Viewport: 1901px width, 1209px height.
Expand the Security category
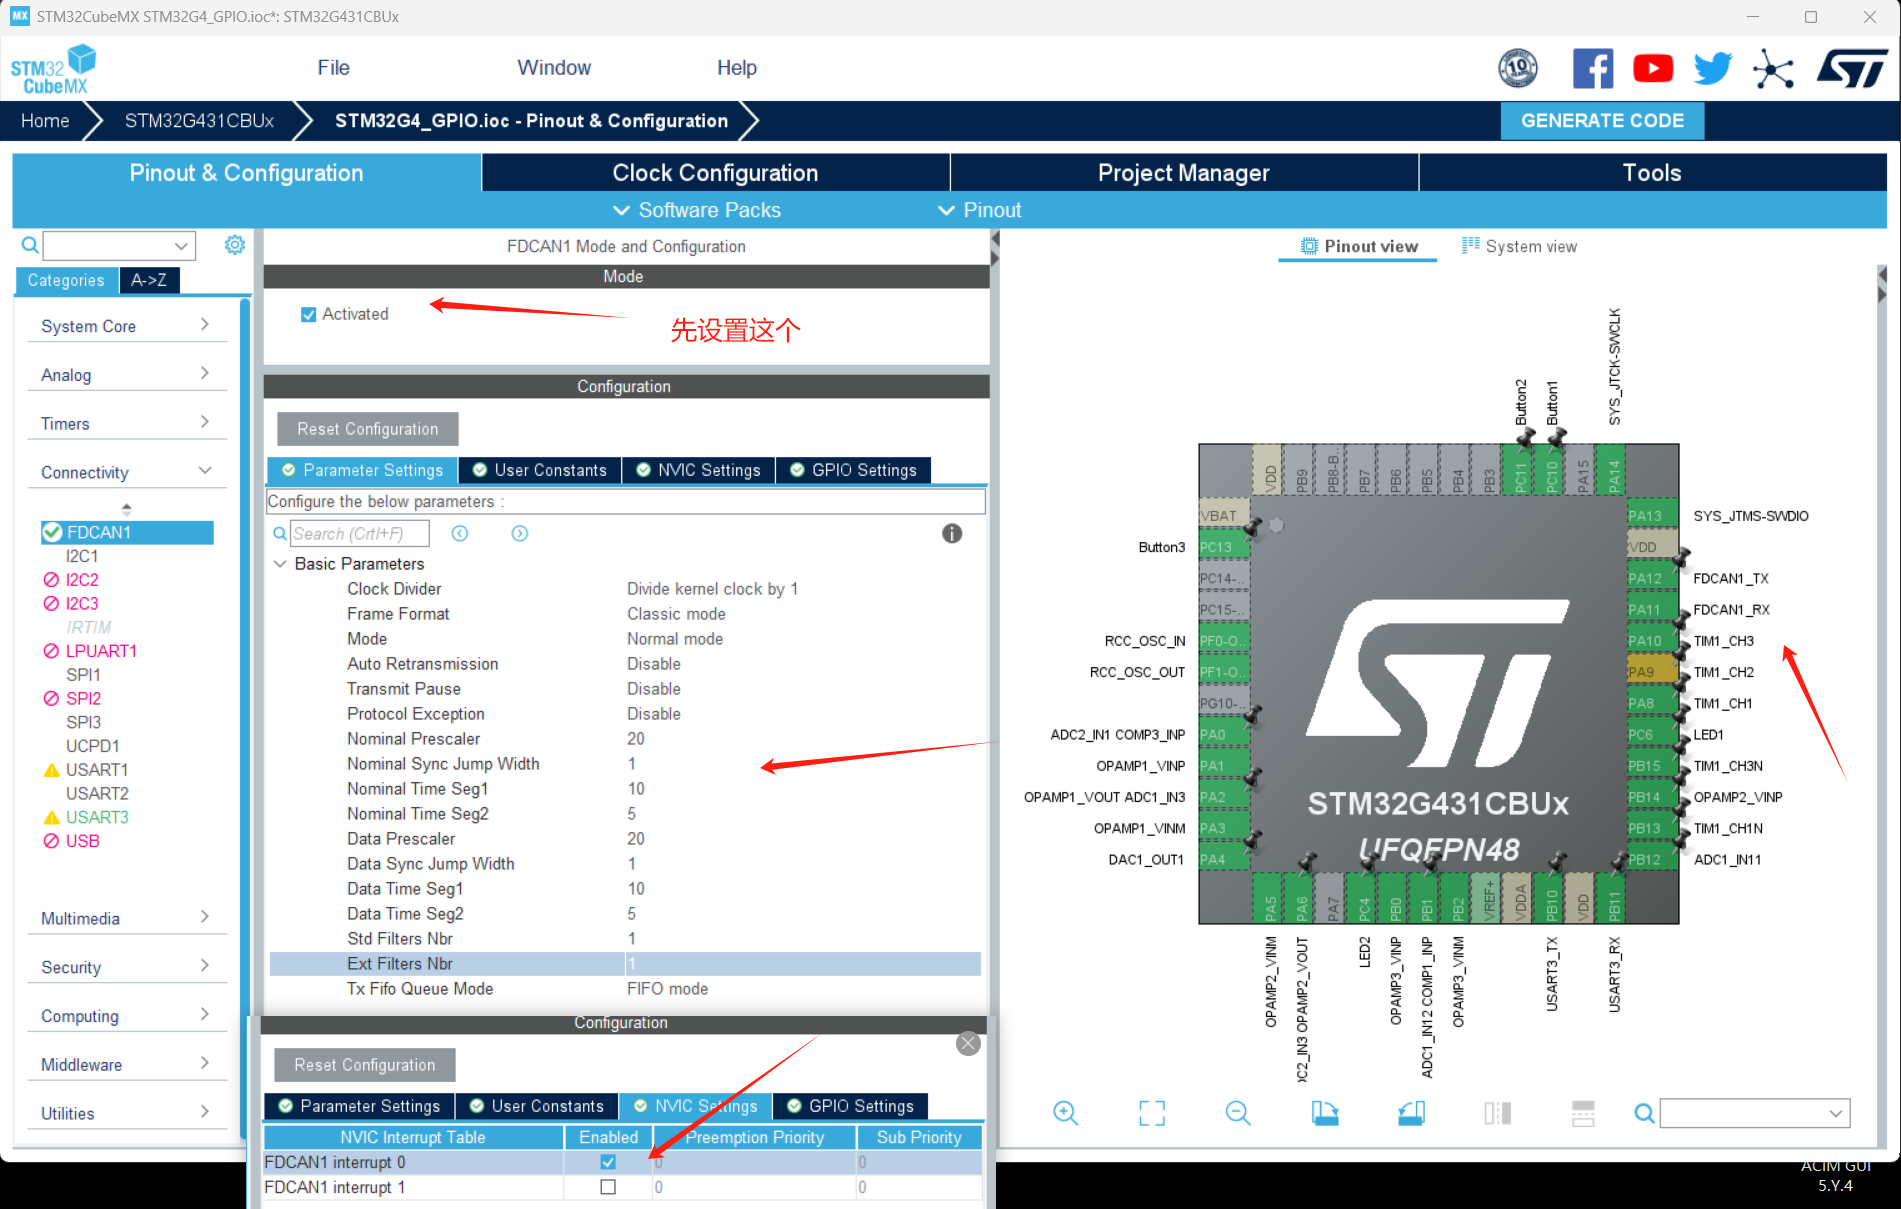126,967
